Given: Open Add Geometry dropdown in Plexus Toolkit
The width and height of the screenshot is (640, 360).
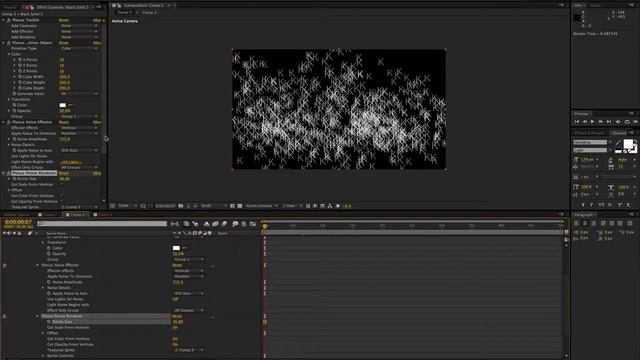Looking at the screenshot, I should click(79, 26).
